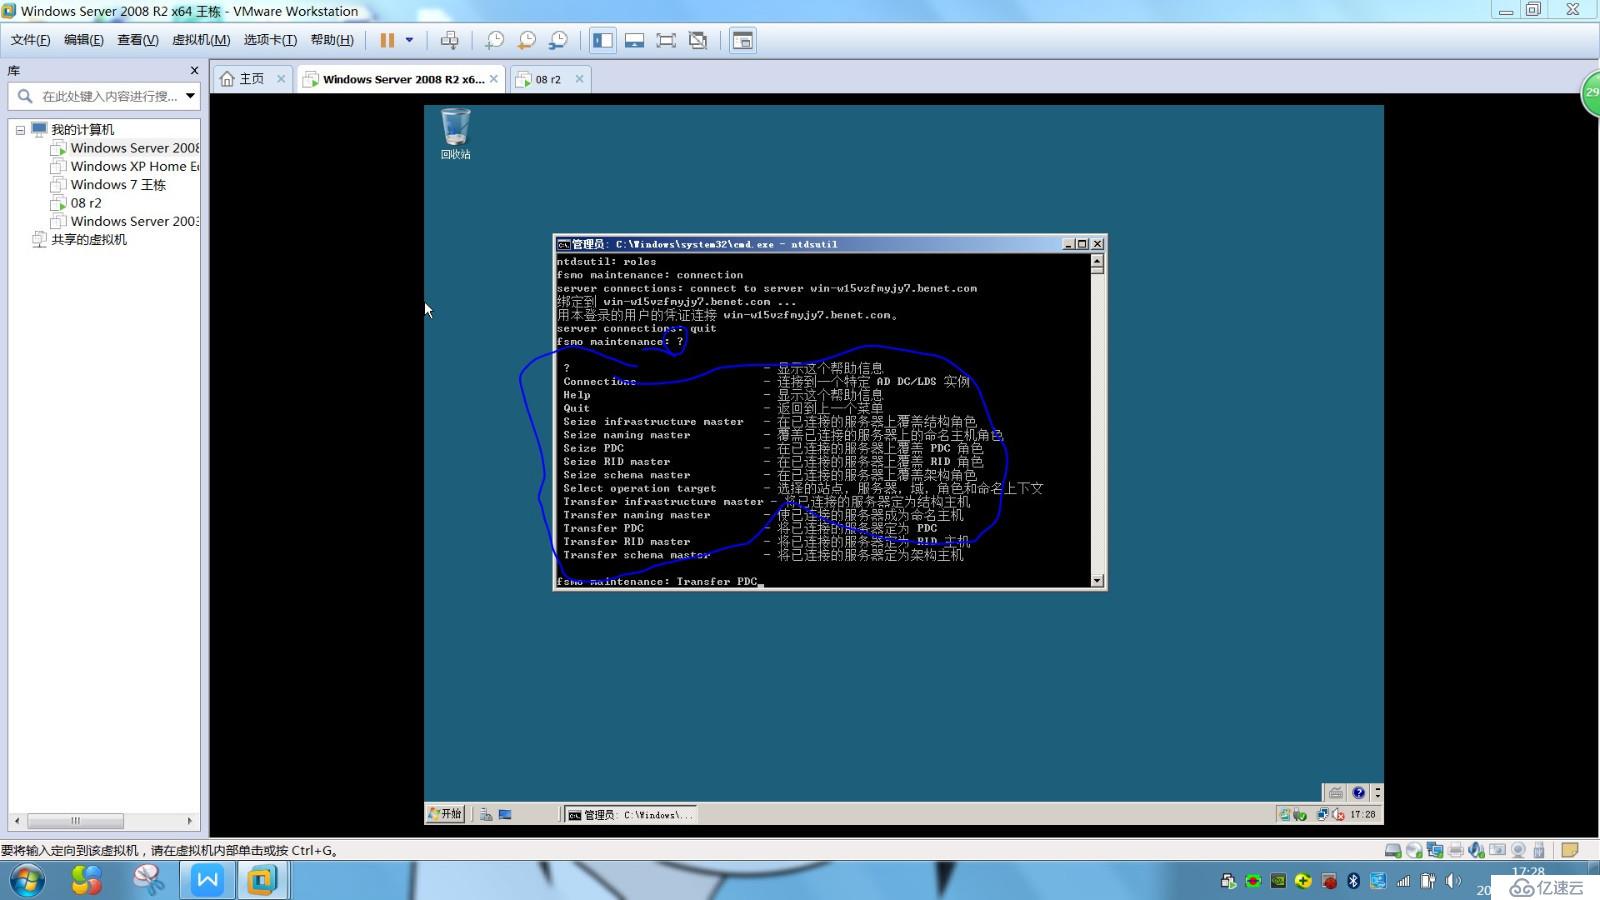Image resolution: width=1600 pixels, height=900 pixels.
Task: Open the Recycle Bin in guest desktop
Action: [x=455, y=134]
